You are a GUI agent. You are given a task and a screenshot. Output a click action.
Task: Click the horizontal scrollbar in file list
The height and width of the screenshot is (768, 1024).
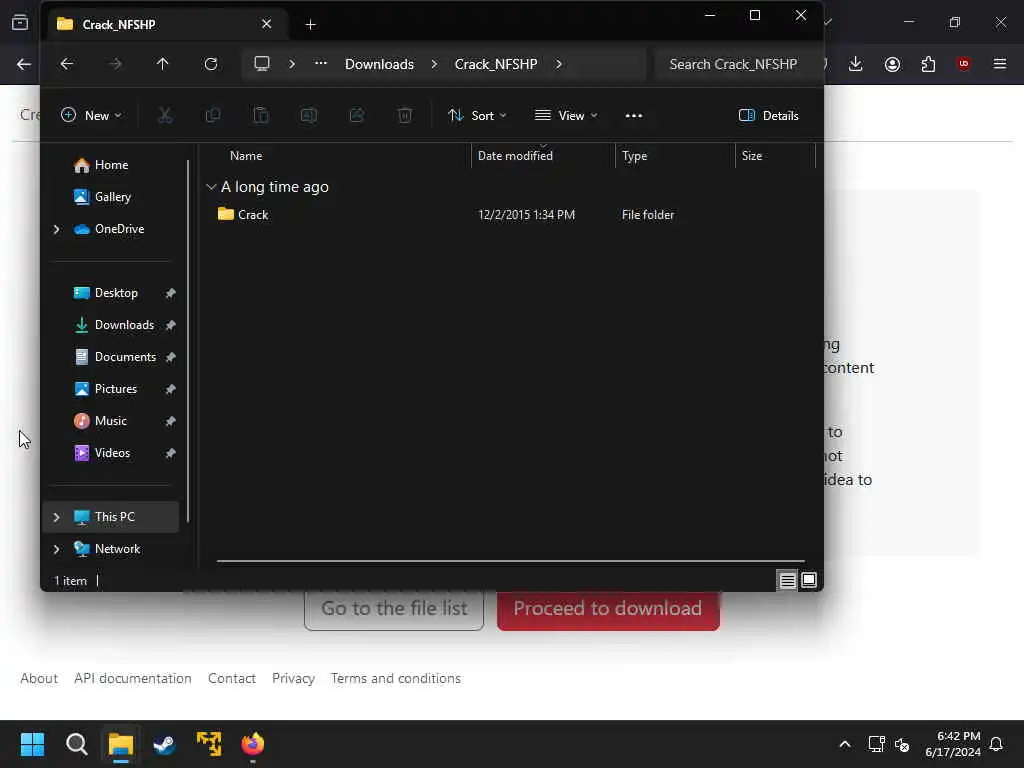pyautogui.click(x=511, y=560)
